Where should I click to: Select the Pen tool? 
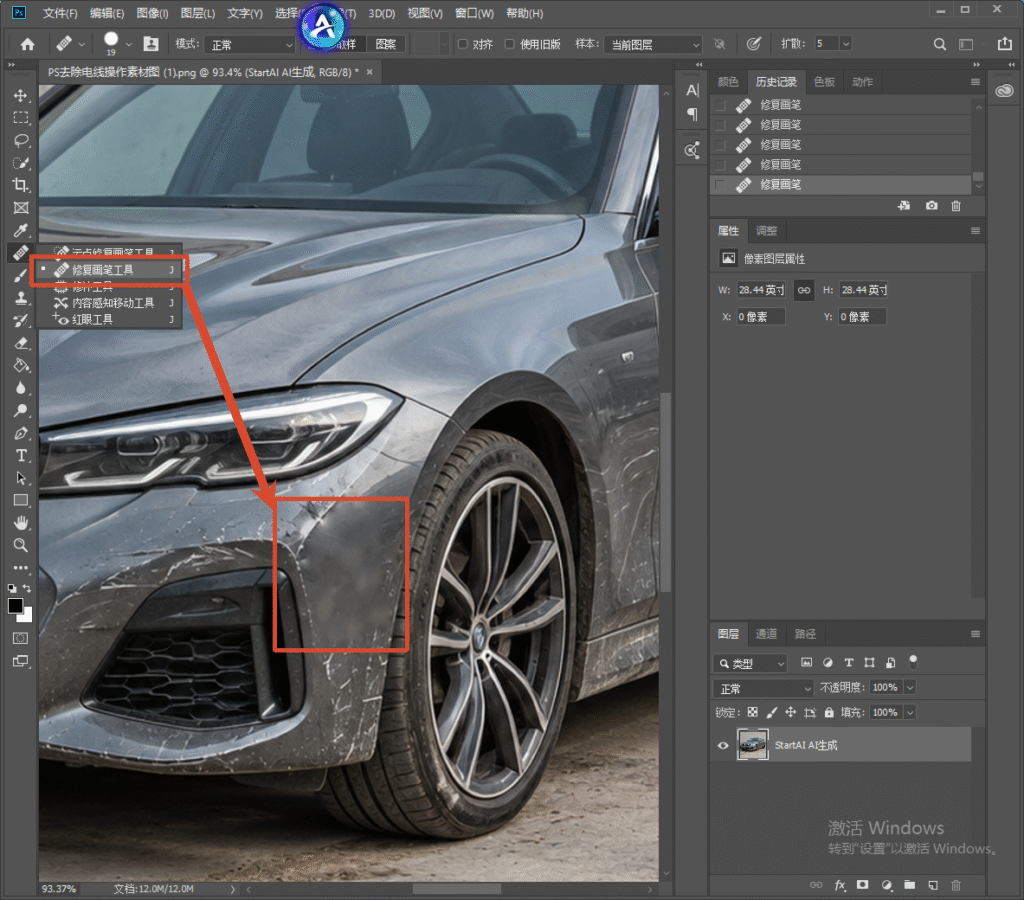(21, 433)
